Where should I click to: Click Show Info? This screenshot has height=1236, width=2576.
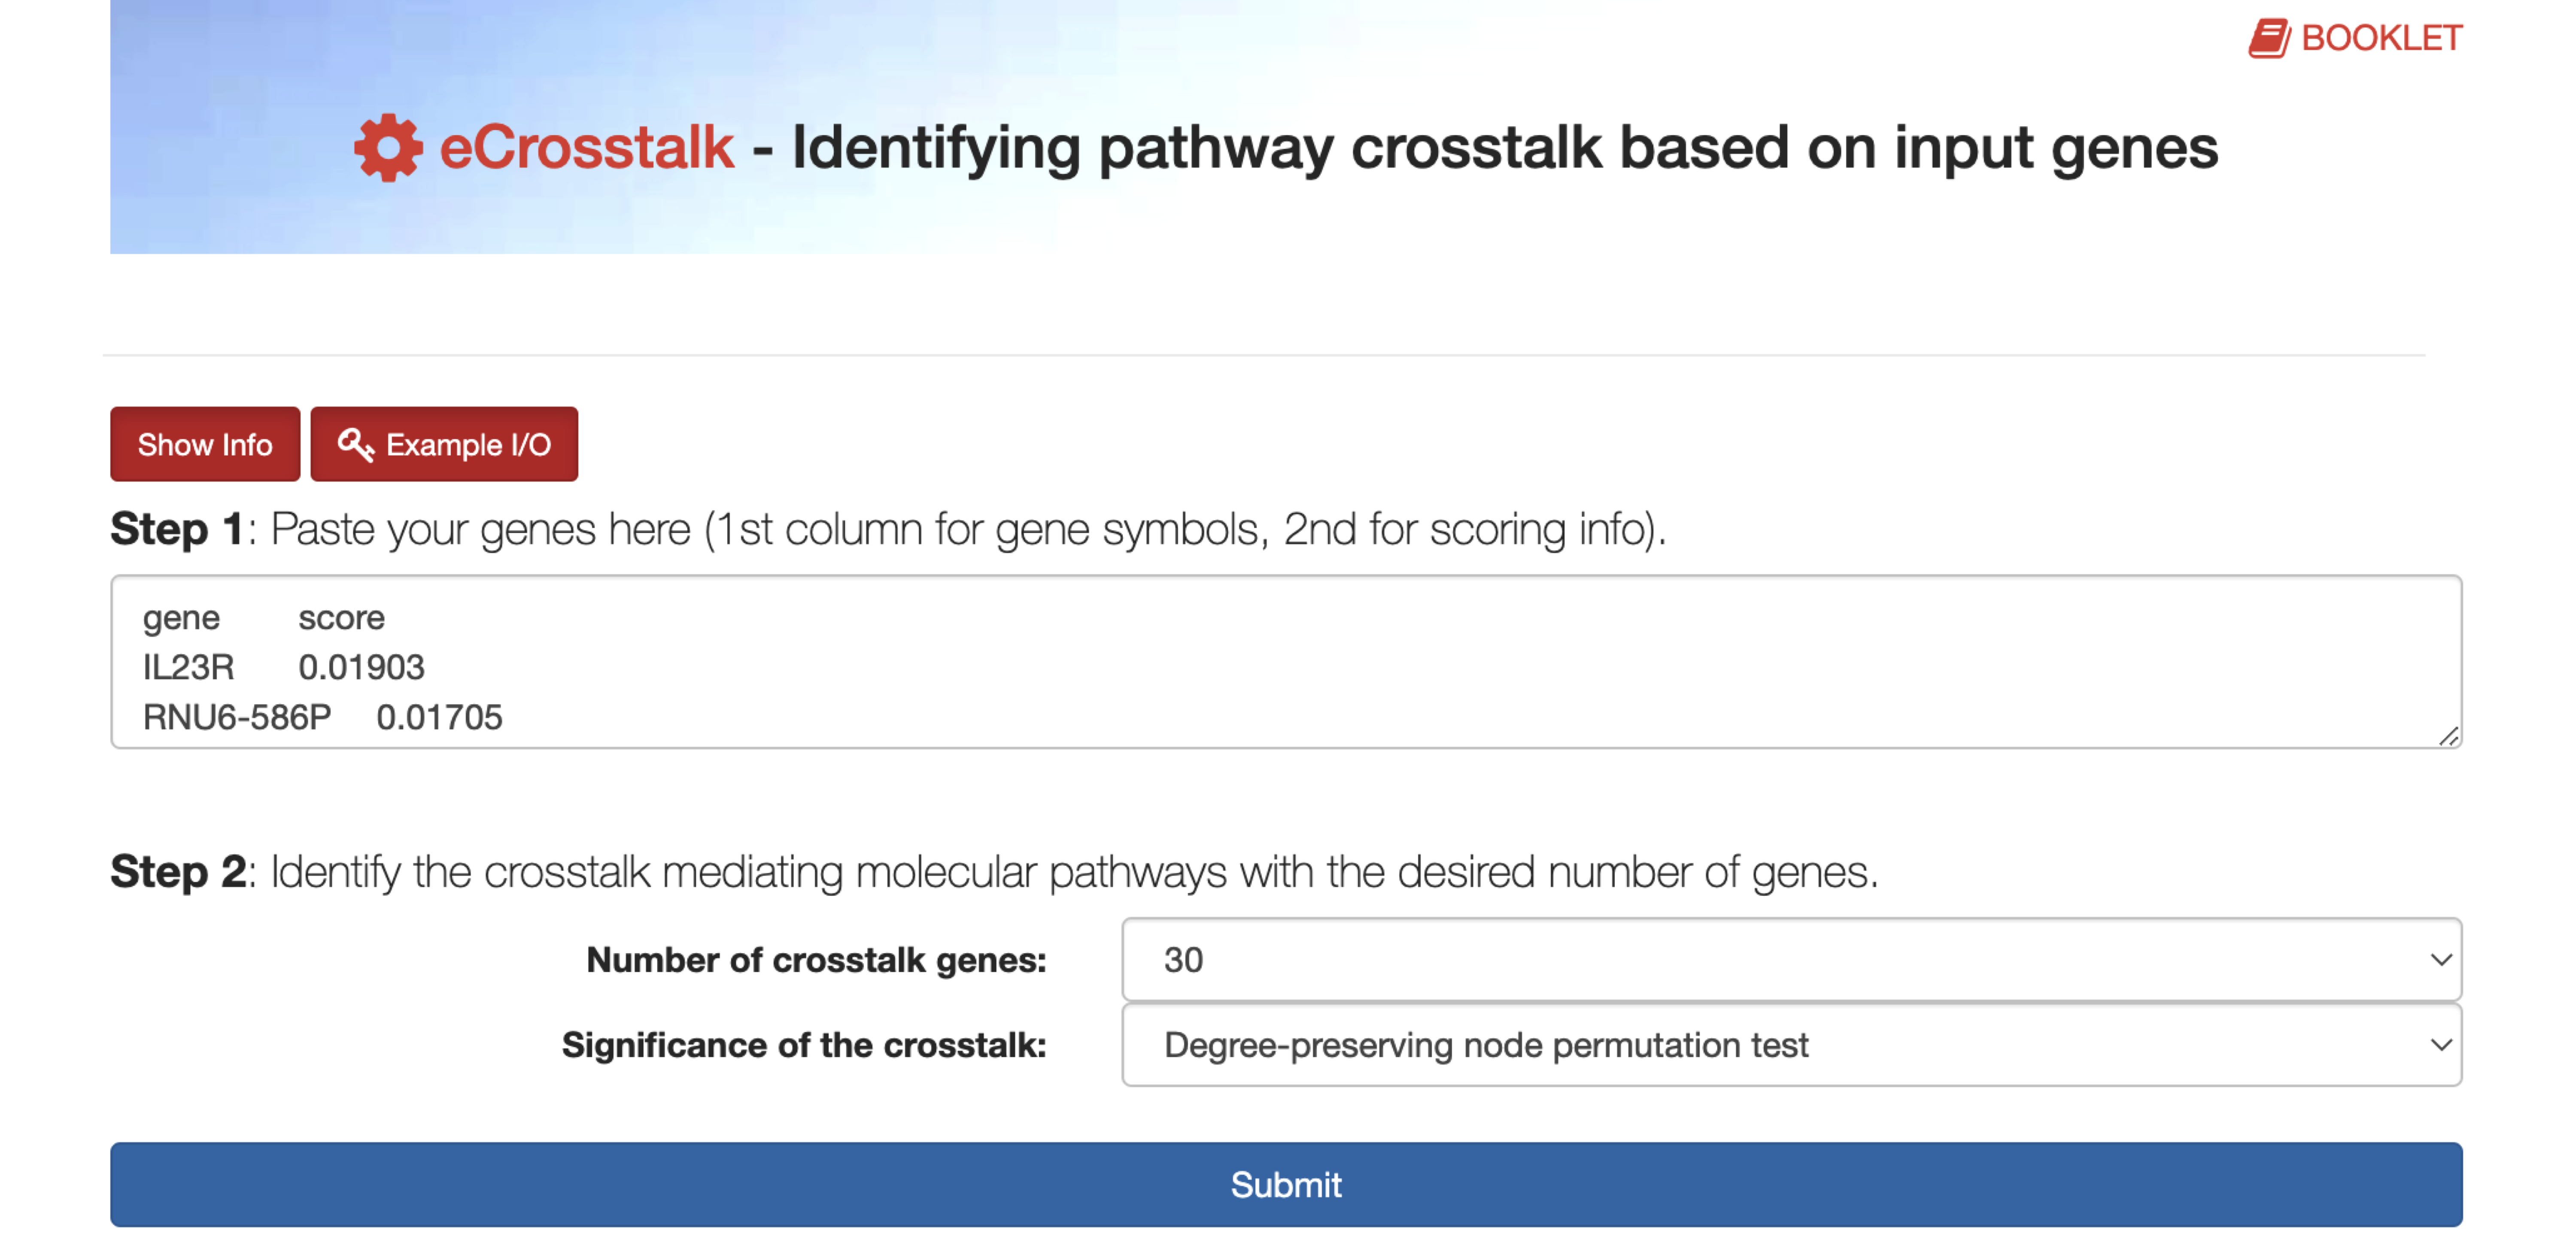pos(205,444)
